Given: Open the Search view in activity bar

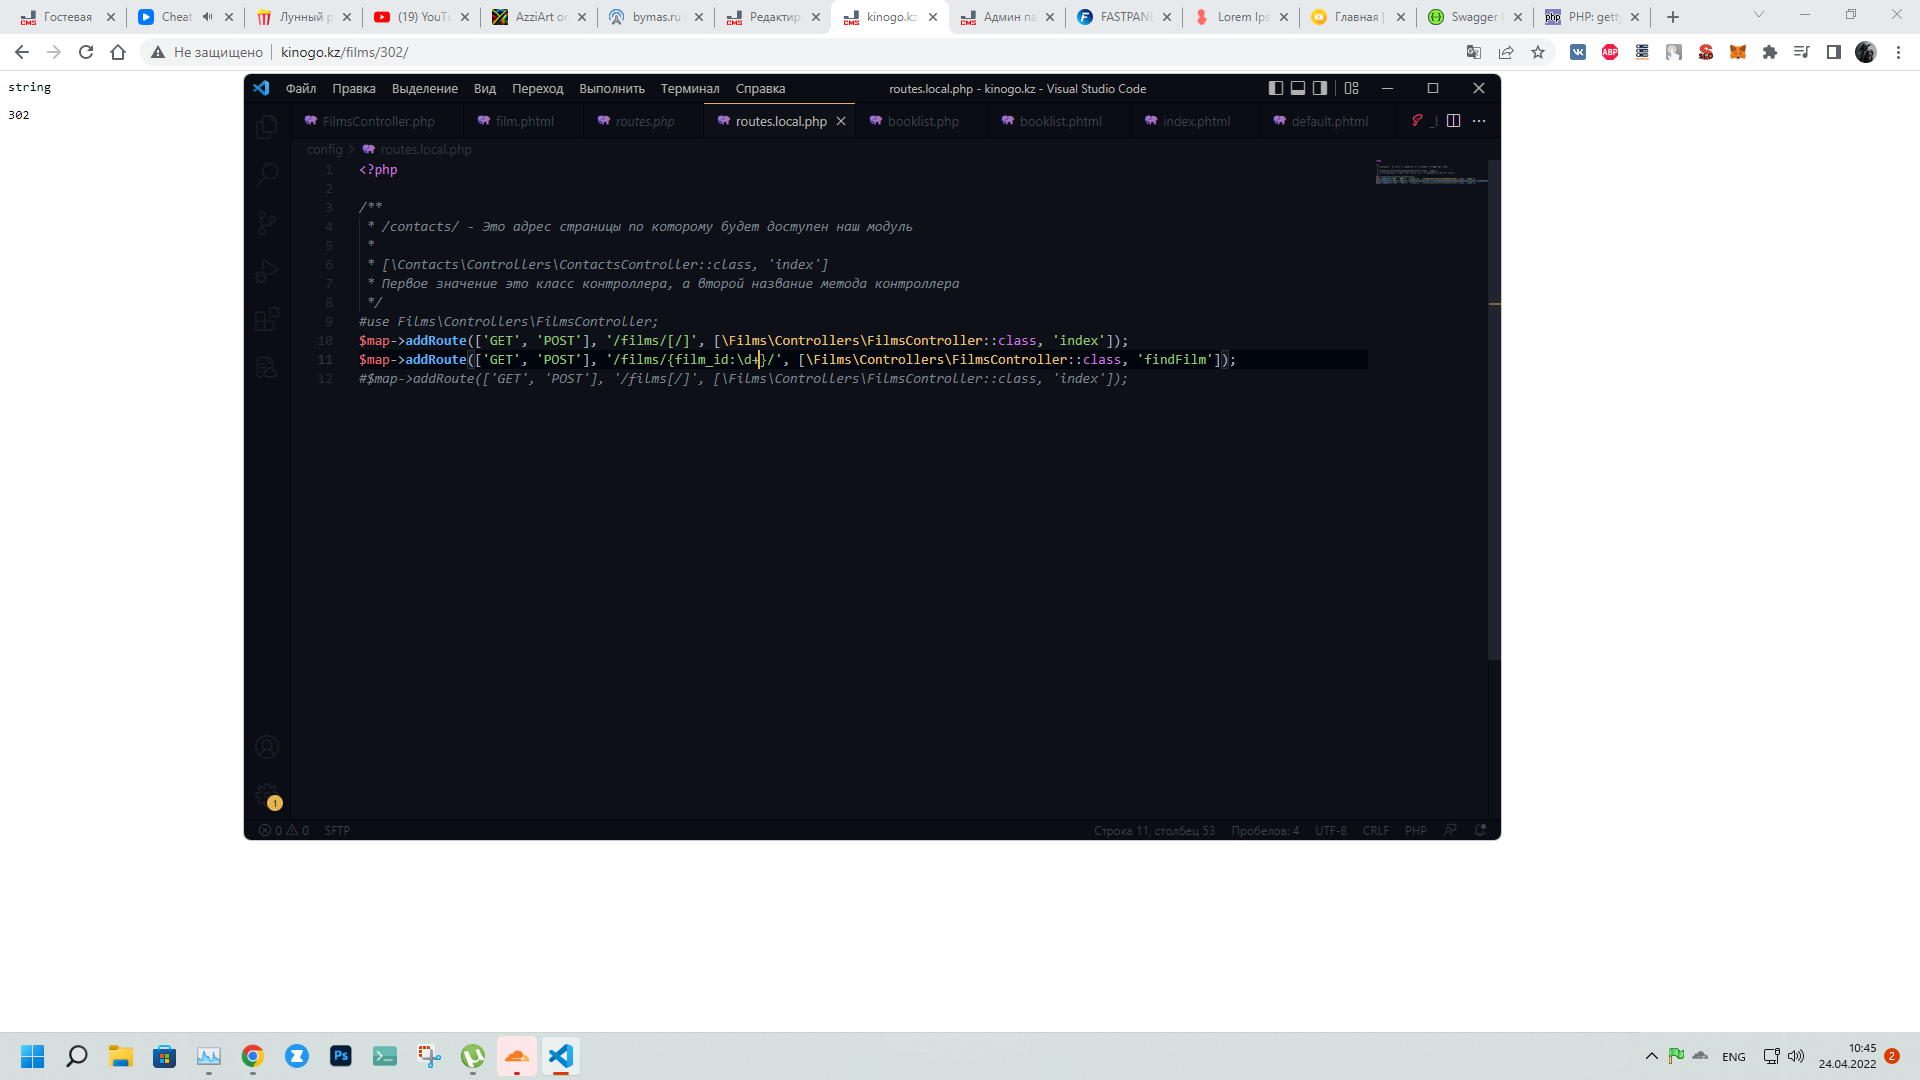Looking at the screenshot, I should [267, 175].
